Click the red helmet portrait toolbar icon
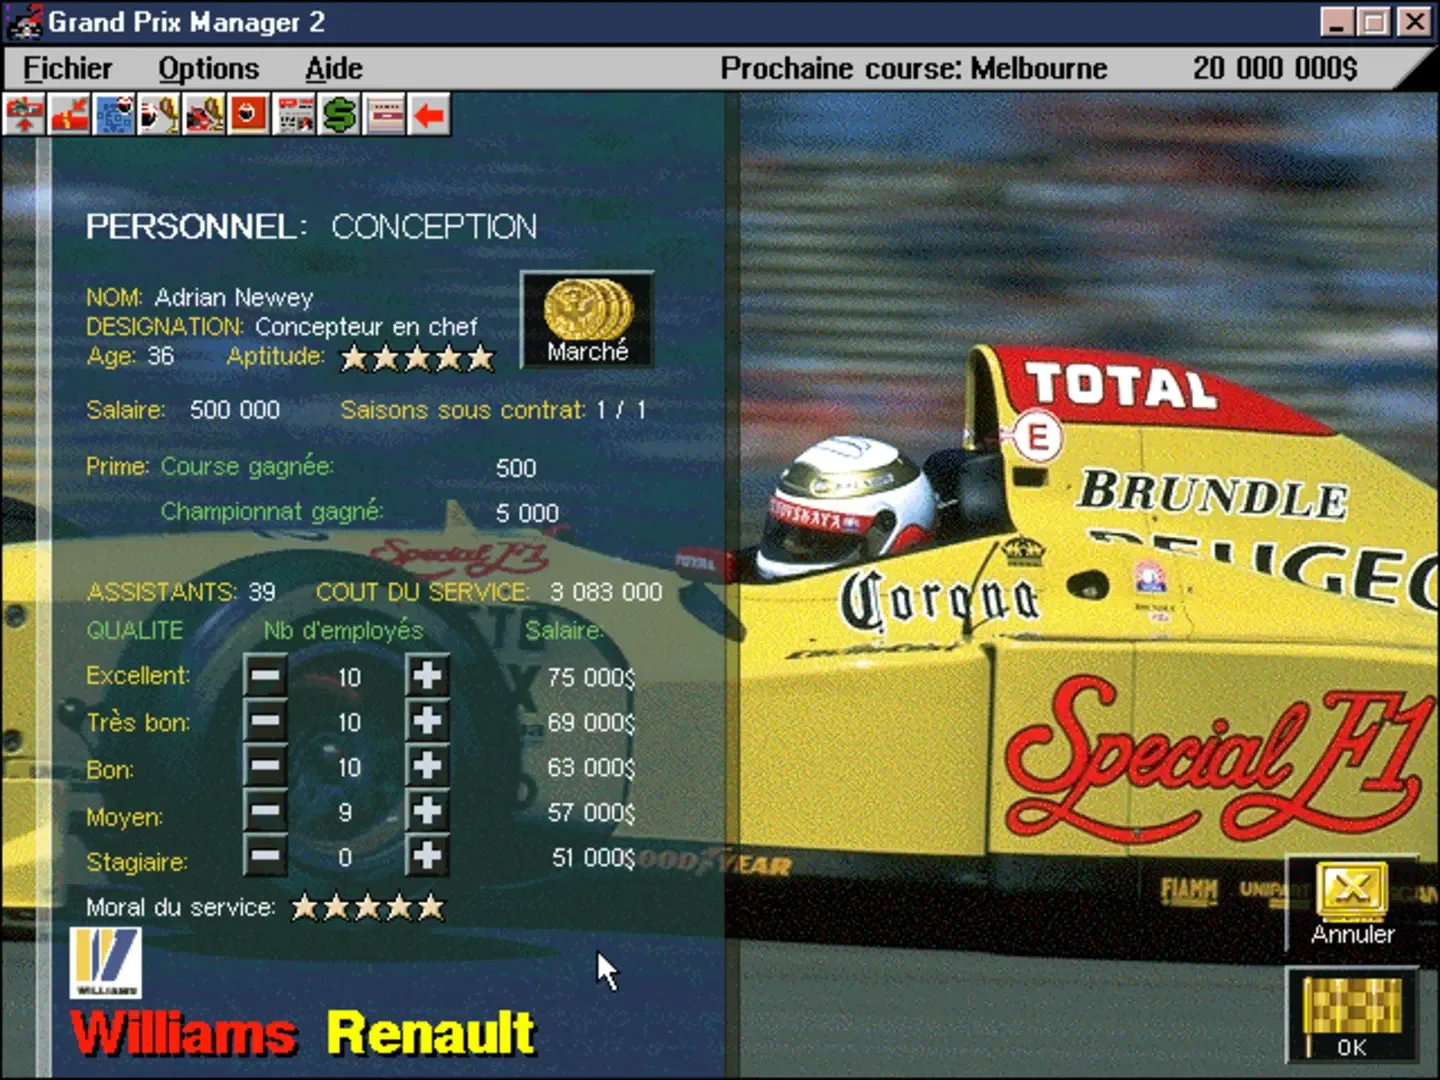This screenshot has width=1440, height=1080. tap(249, 115)
